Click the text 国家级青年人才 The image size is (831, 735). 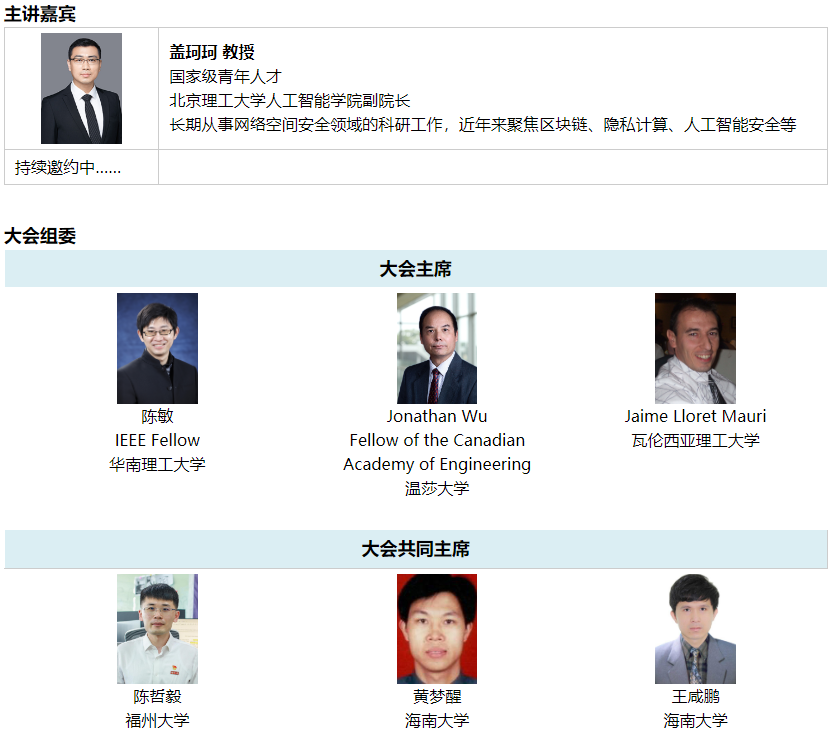(x=225, y=76)
